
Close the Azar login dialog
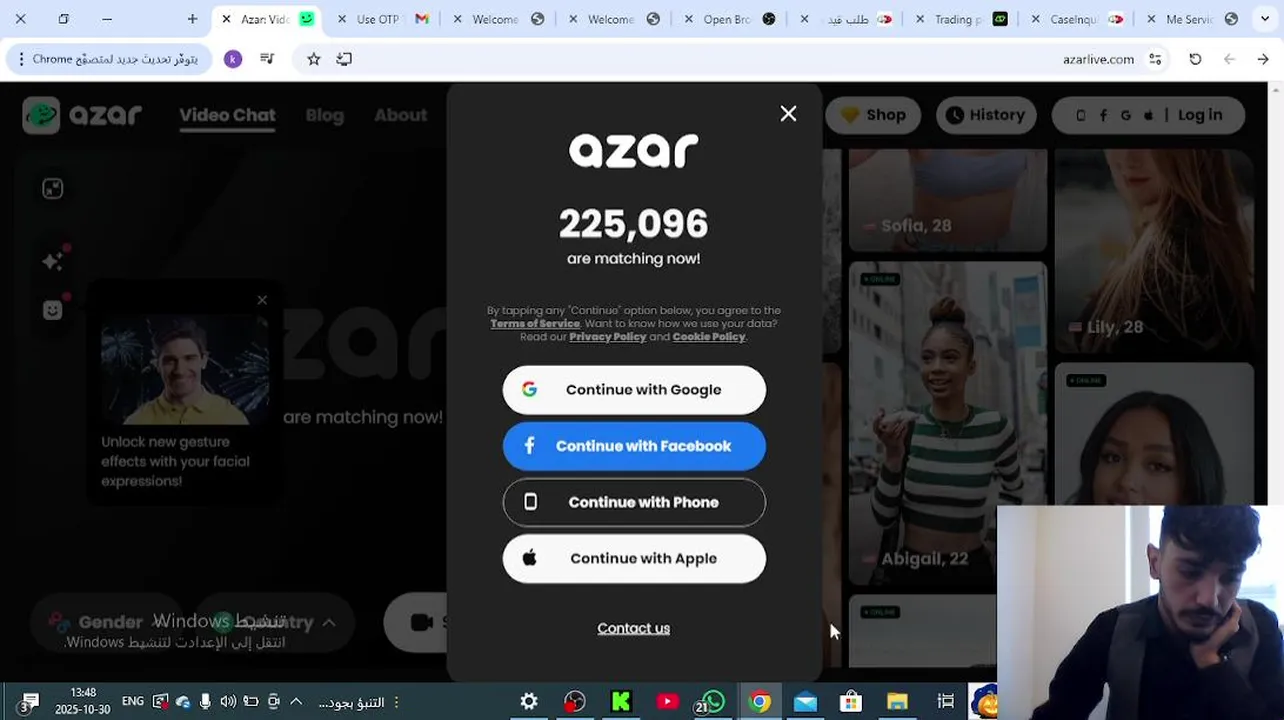pos(788,114)
